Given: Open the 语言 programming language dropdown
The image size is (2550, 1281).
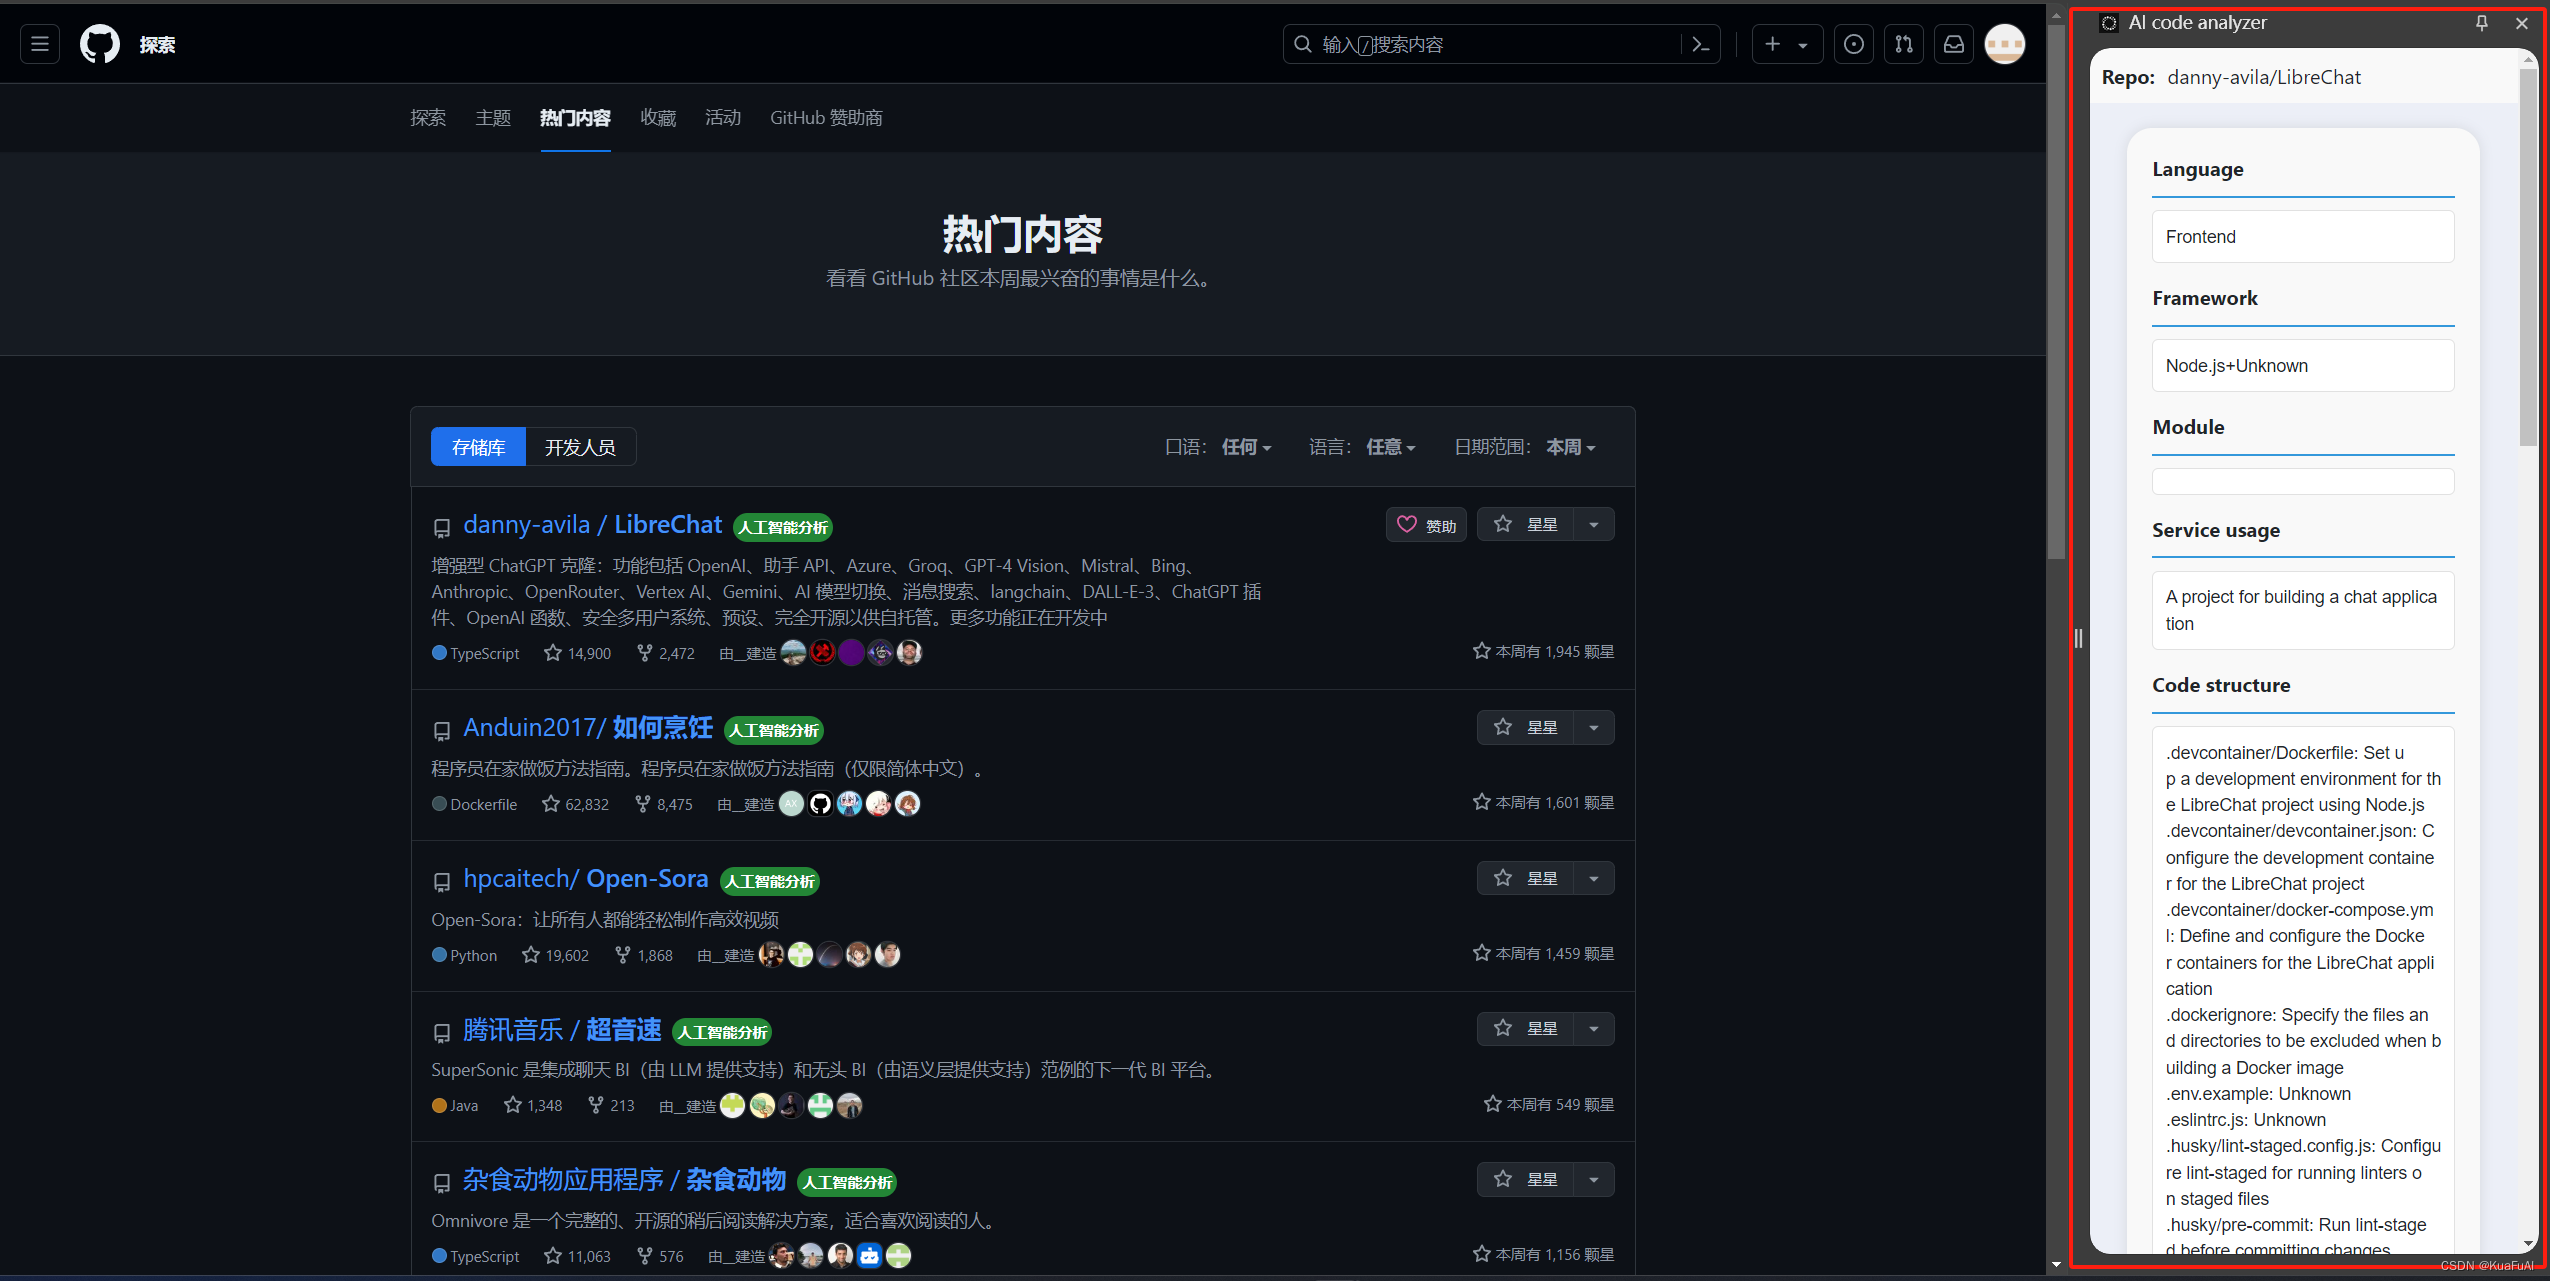Looking at the screenshot, I should 1362,447.
